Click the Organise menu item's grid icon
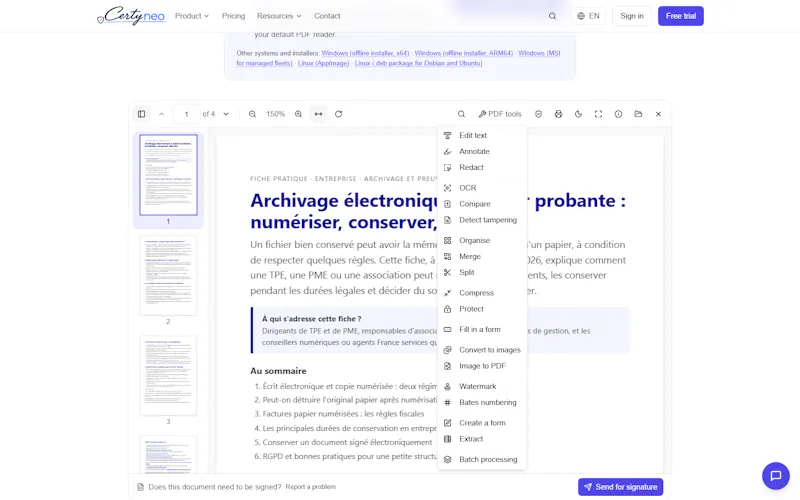 click(447, 240)
